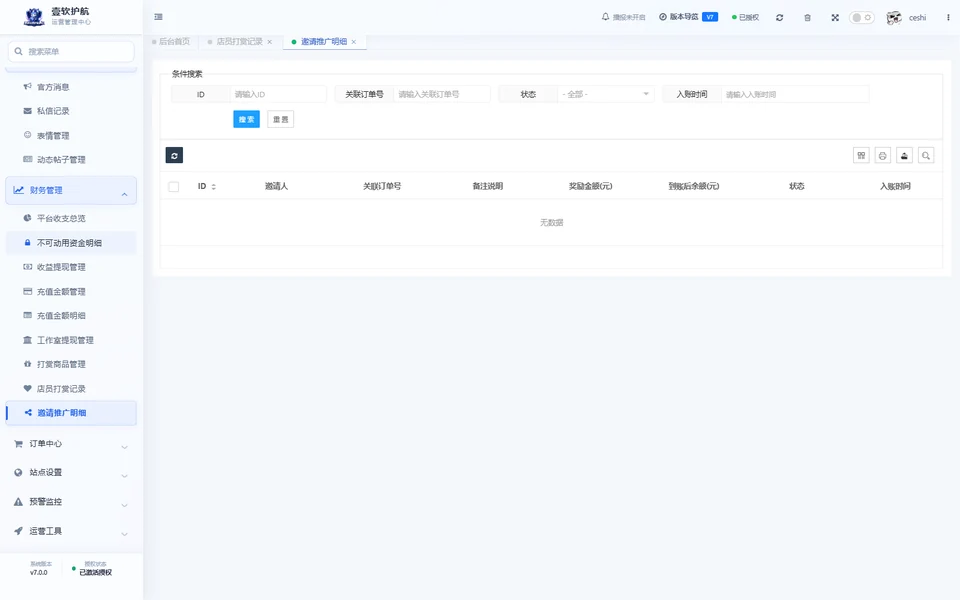Print the table with the printer icon
This screenshot has height=600, width=960.
pyautogui.click(x=883, y=156)
